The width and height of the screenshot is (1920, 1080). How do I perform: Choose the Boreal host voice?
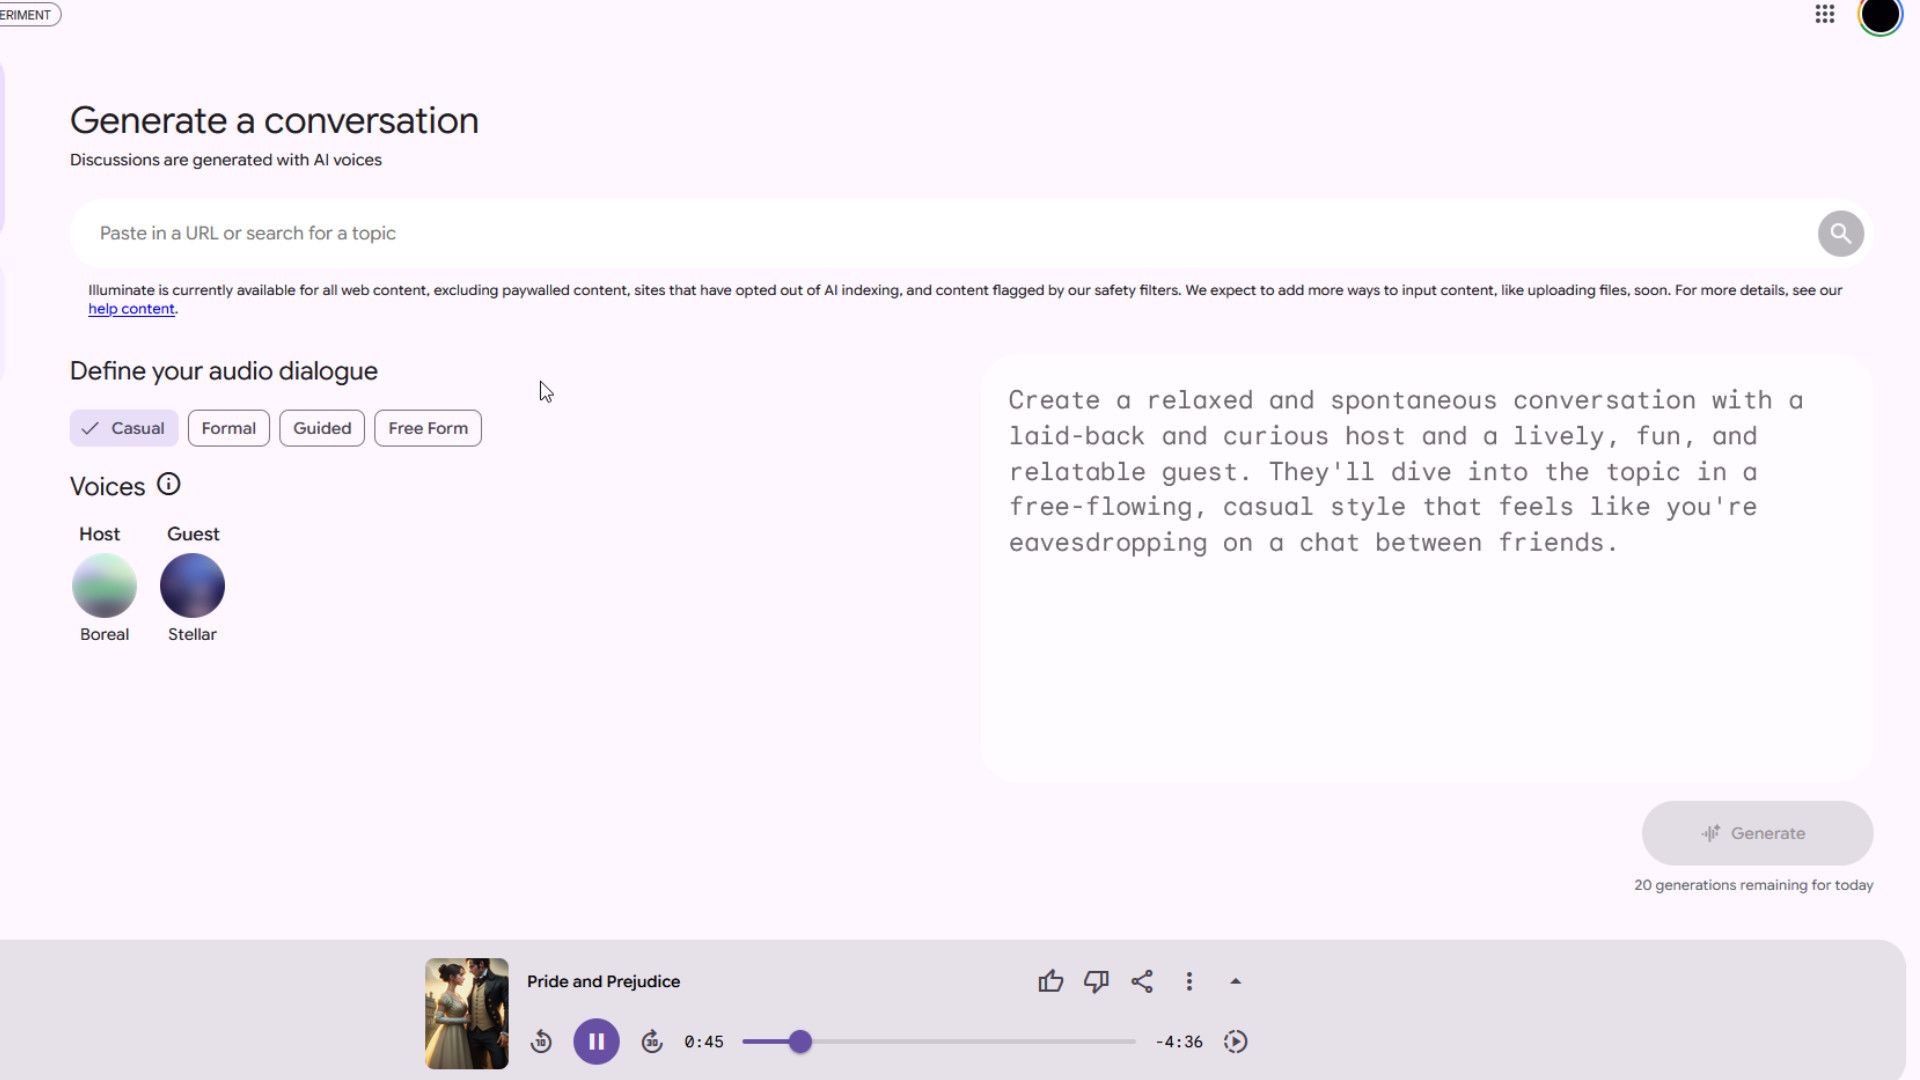coord(104,585)
